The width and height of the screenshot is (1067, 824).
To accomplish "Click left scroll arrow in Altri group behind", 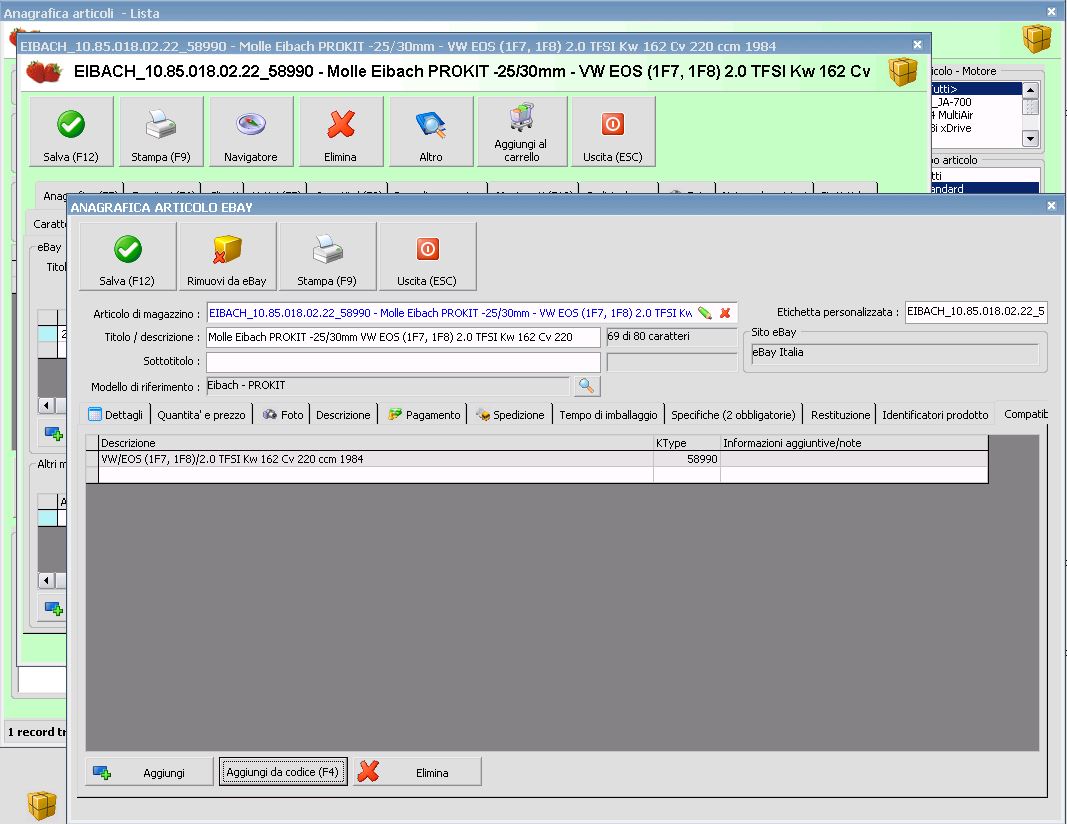I will coord(46,580).
